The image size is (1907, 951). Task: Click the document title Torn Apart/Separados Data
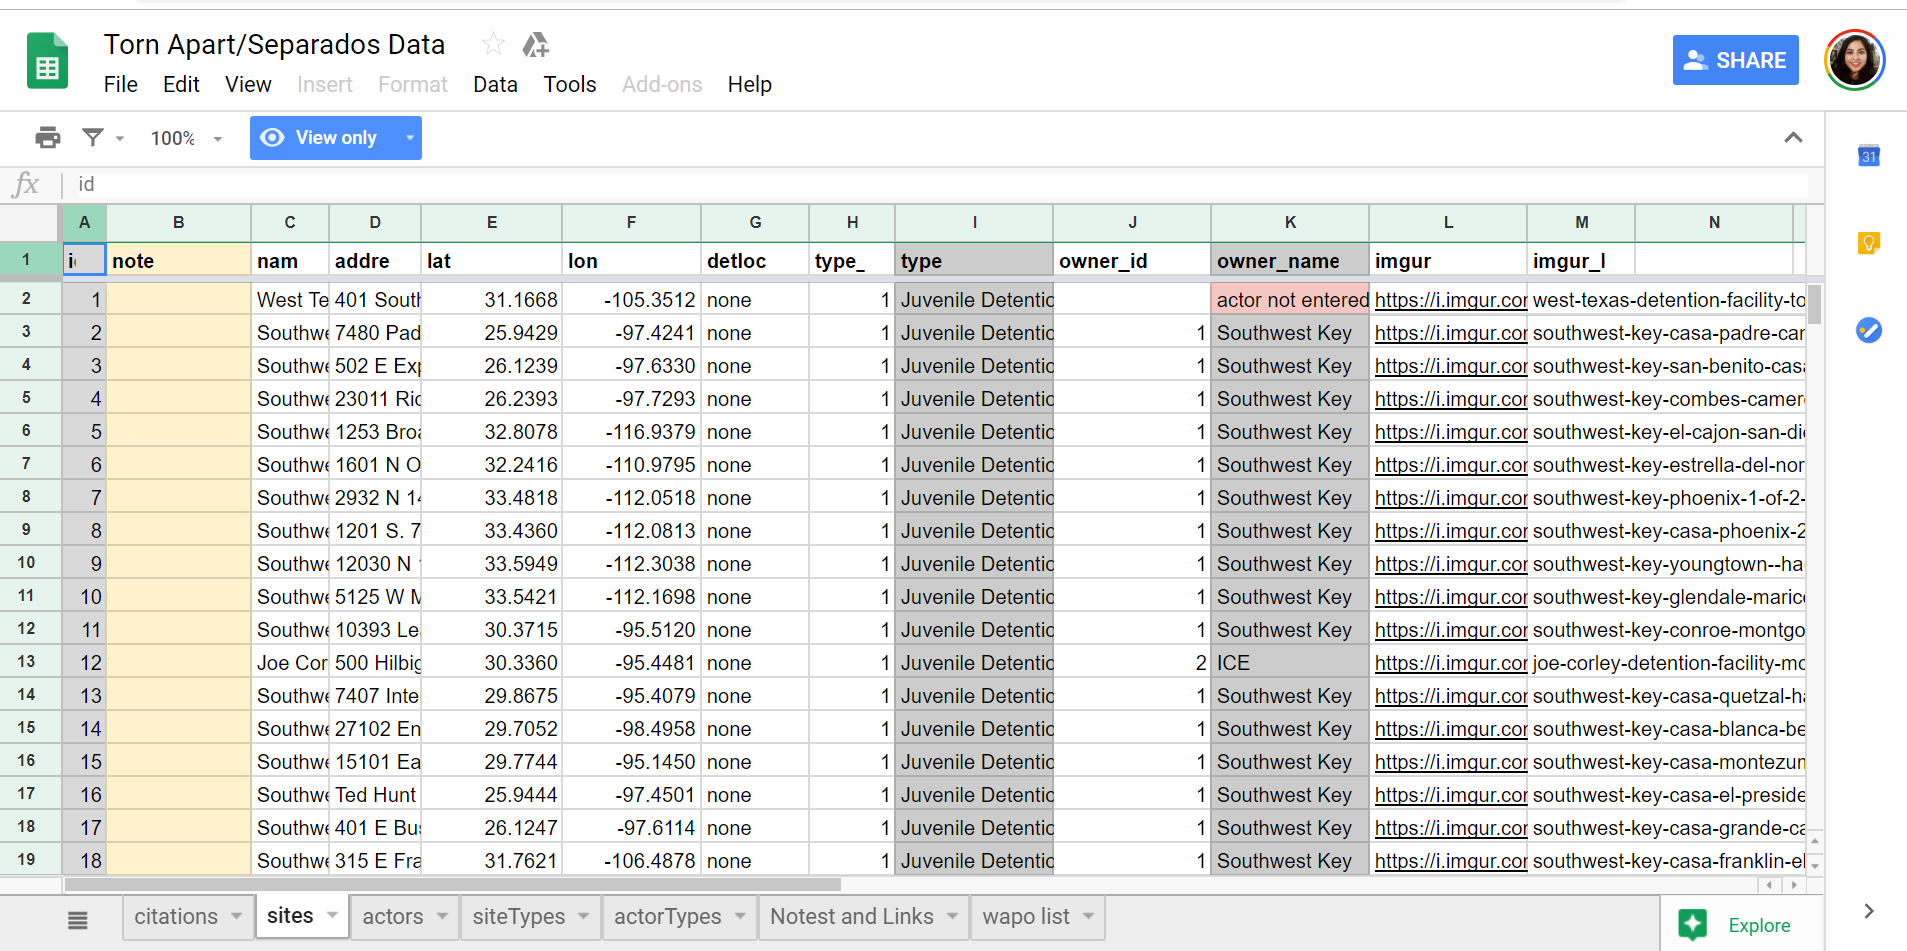point(274,44)
